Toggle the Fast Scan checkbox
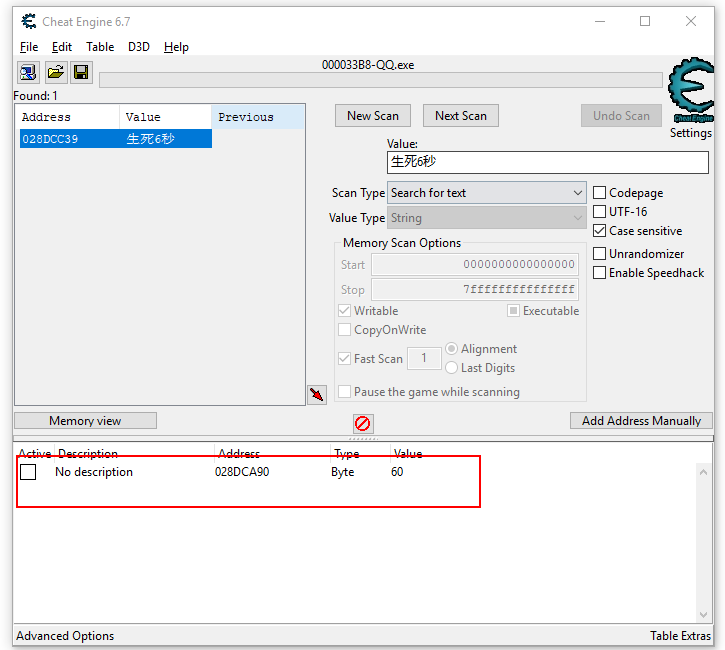 click(x=344, y=358)
